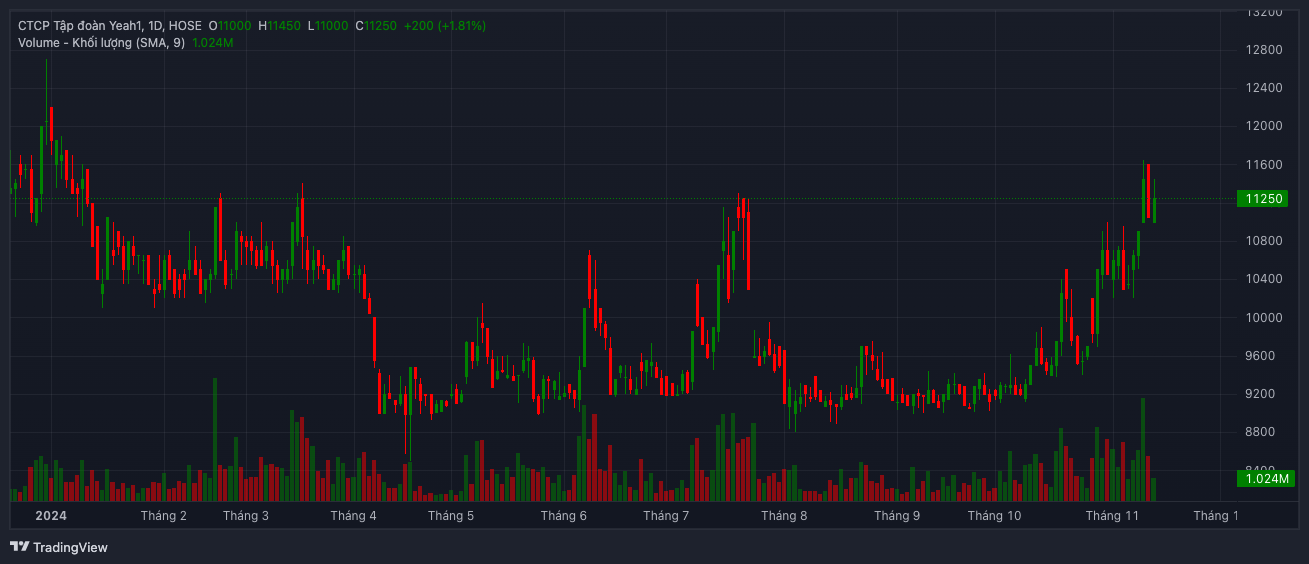Image resolution: width=1309 pixels, height=564 pixels.
Task: Click the H11450 high price in header
Action: coord(279,25)
